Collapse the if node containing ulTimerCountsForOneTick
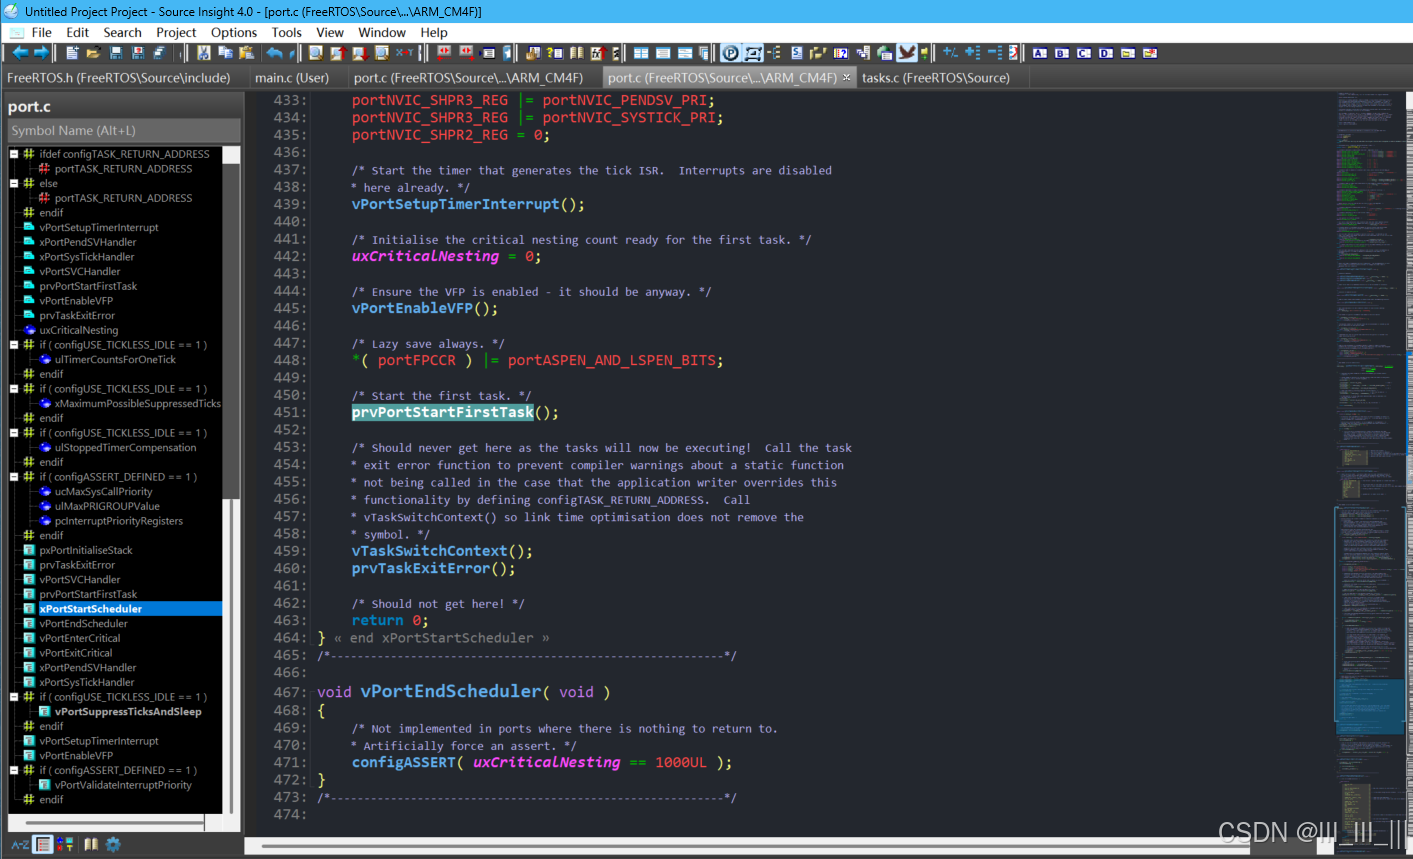Screen dimensions: 1413x859 (14, 345)
